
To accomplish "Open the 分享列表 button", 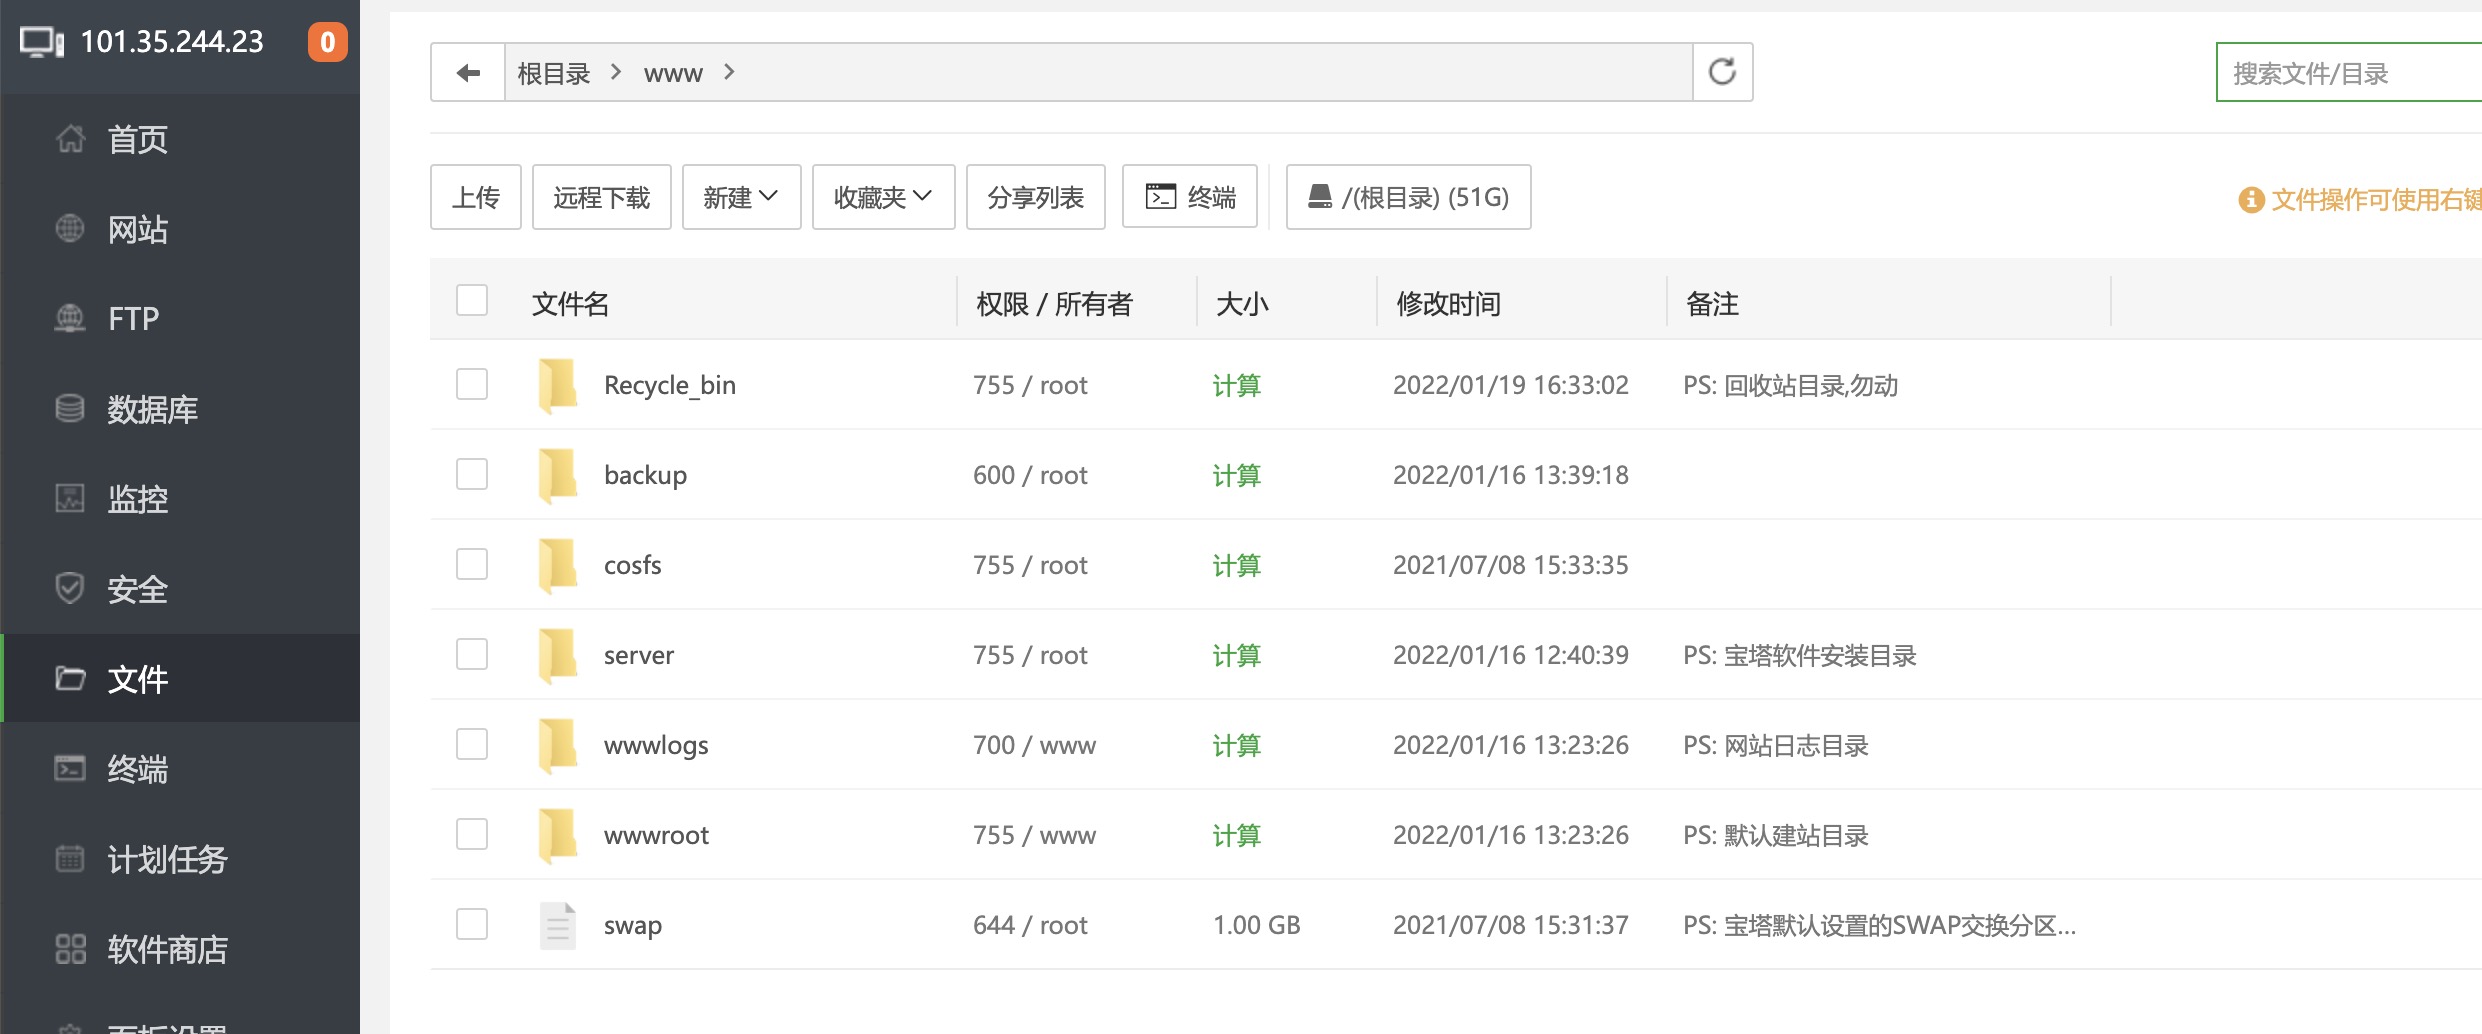I will pos(1035,197).
